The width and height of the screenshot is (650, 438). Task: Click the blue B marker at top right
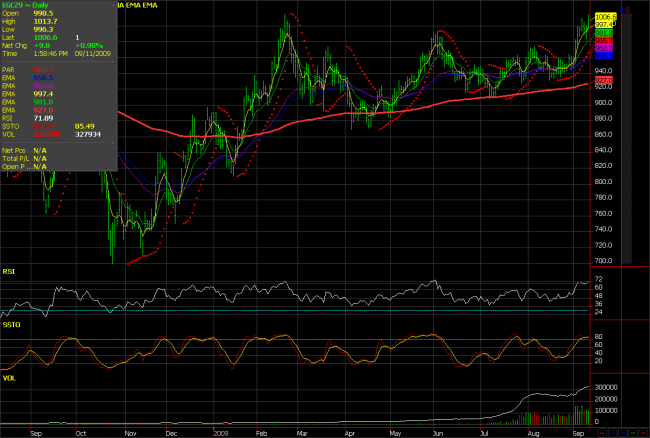pos(623,10)
